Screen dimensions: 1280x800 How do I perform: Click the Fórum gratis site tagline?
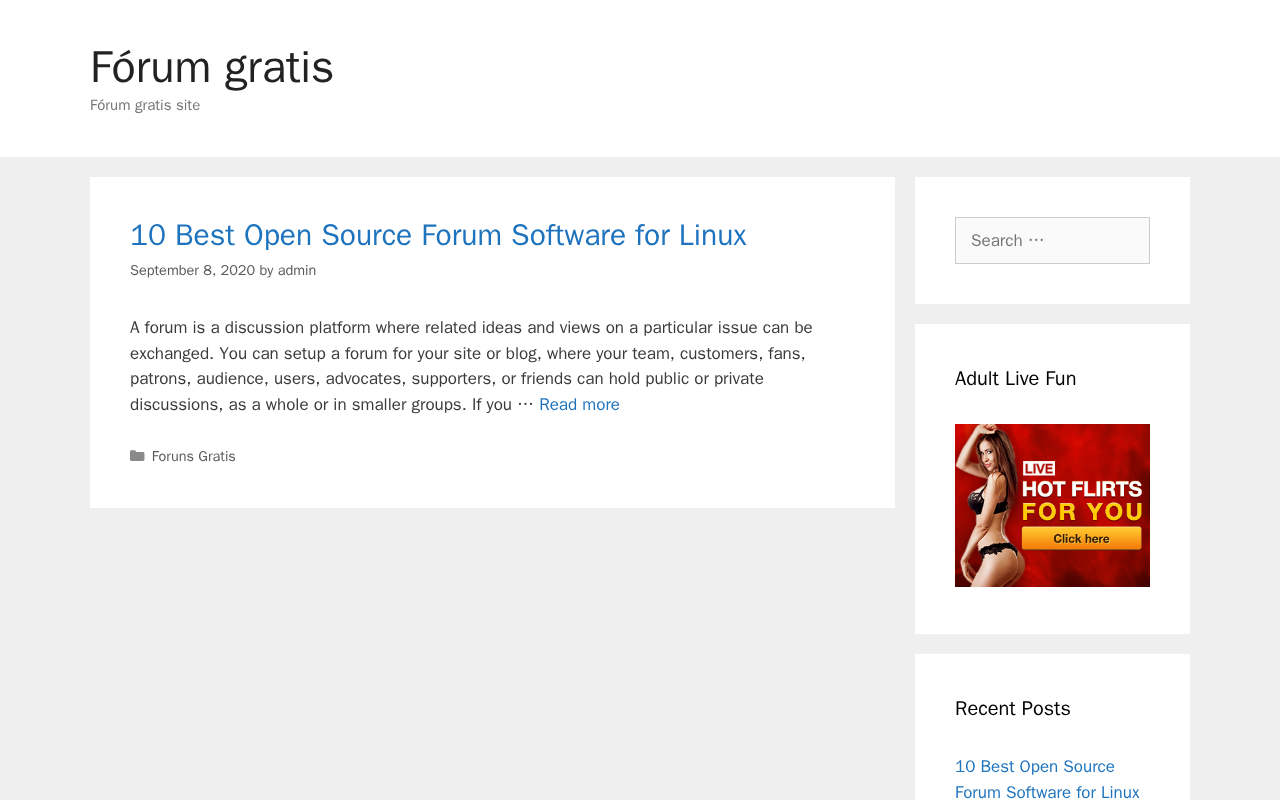click(x=145, y=105)
